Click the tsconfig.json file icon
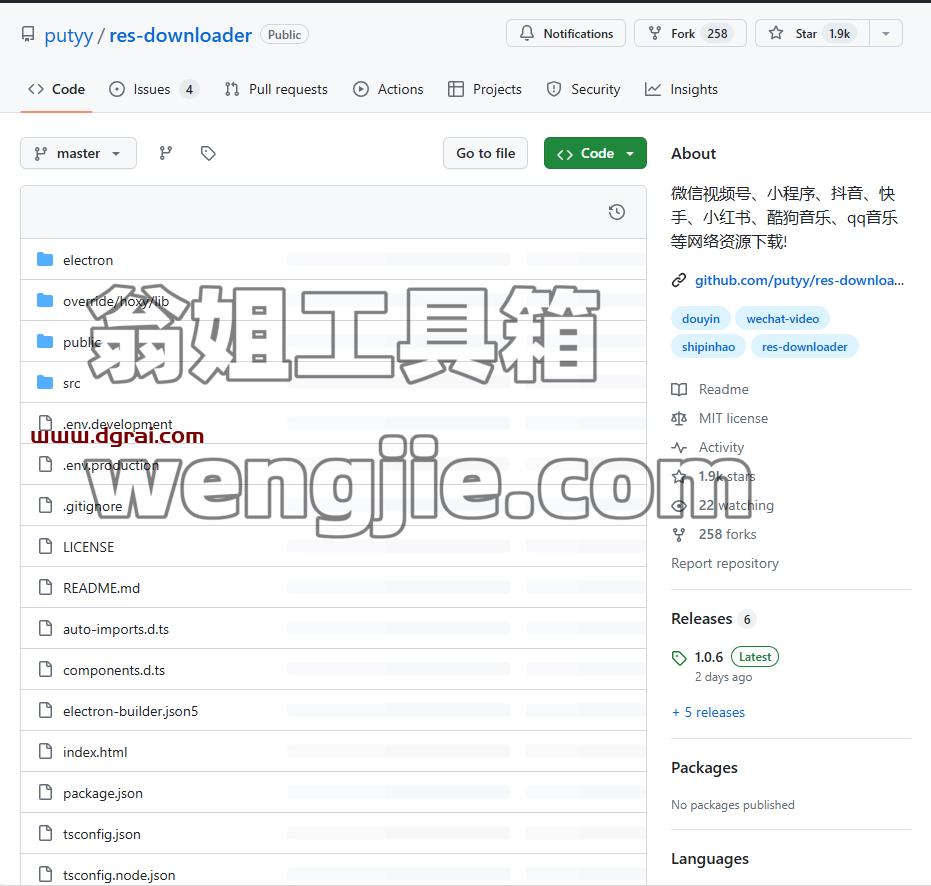This screenshot has width=931, height=886. [45, 833]
